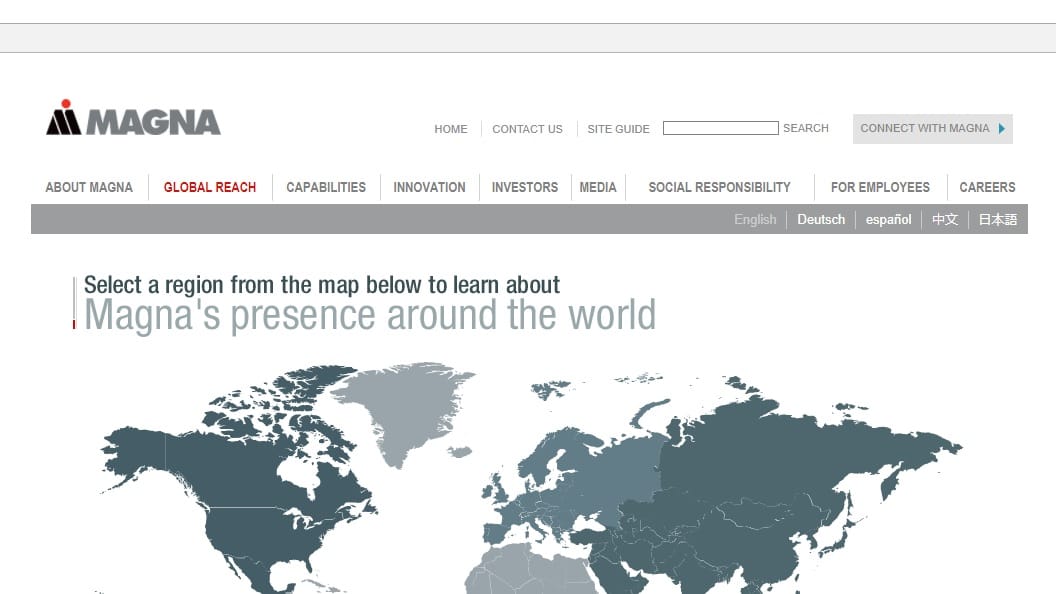The width and height of the screenshot is (1056, 594).
Task: Switch language to español
Action: click(888, 220)
